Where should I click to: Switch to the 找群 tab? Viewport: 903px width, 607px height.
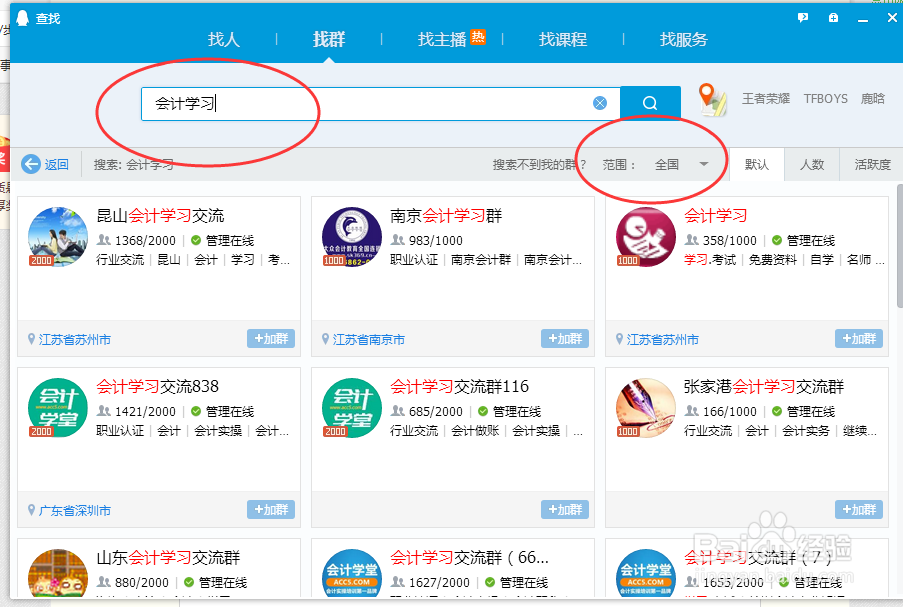(329, 39)
